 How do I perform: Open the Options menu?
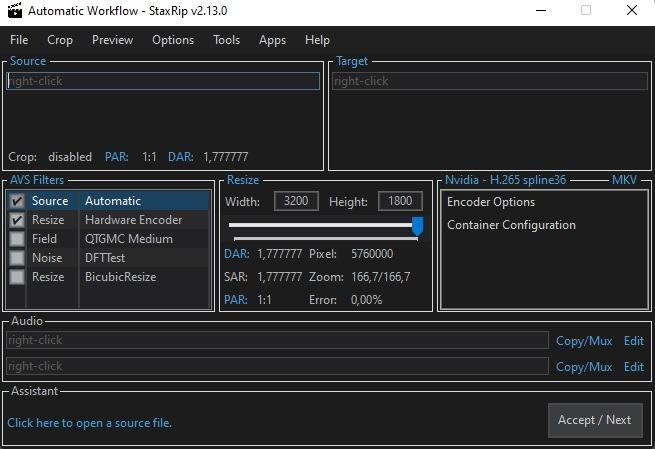pyautogui.click(x=173, y=40)
